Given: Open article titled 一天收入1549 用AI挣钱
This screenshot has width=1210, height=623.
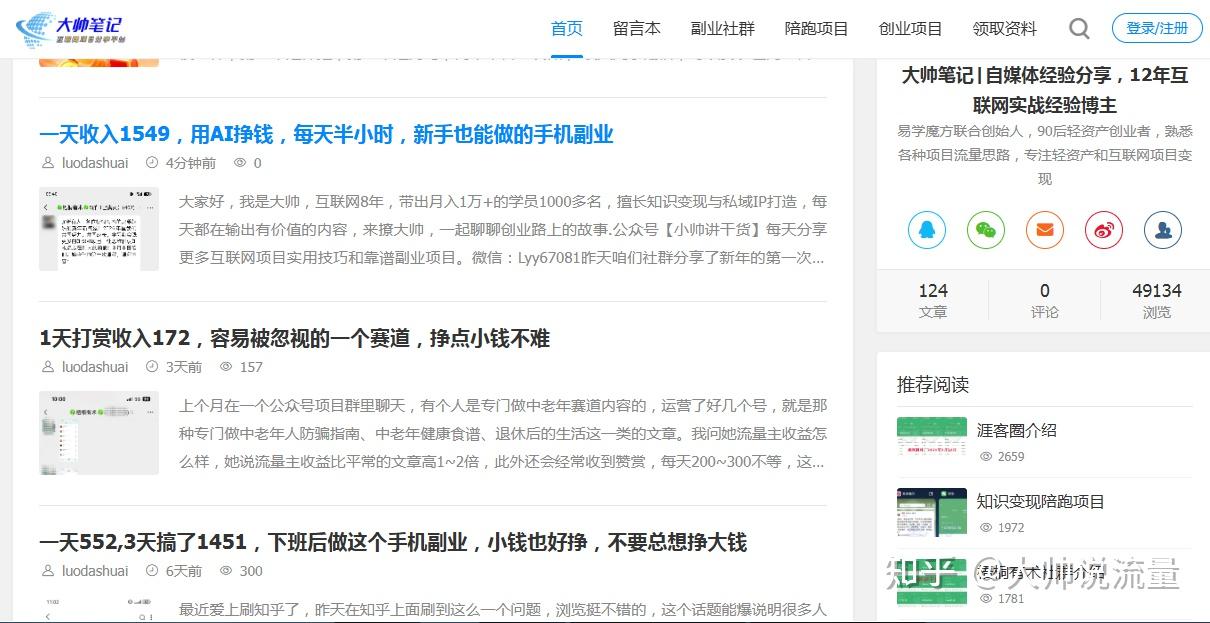Looking at the screenshot, I should point(326,135).
